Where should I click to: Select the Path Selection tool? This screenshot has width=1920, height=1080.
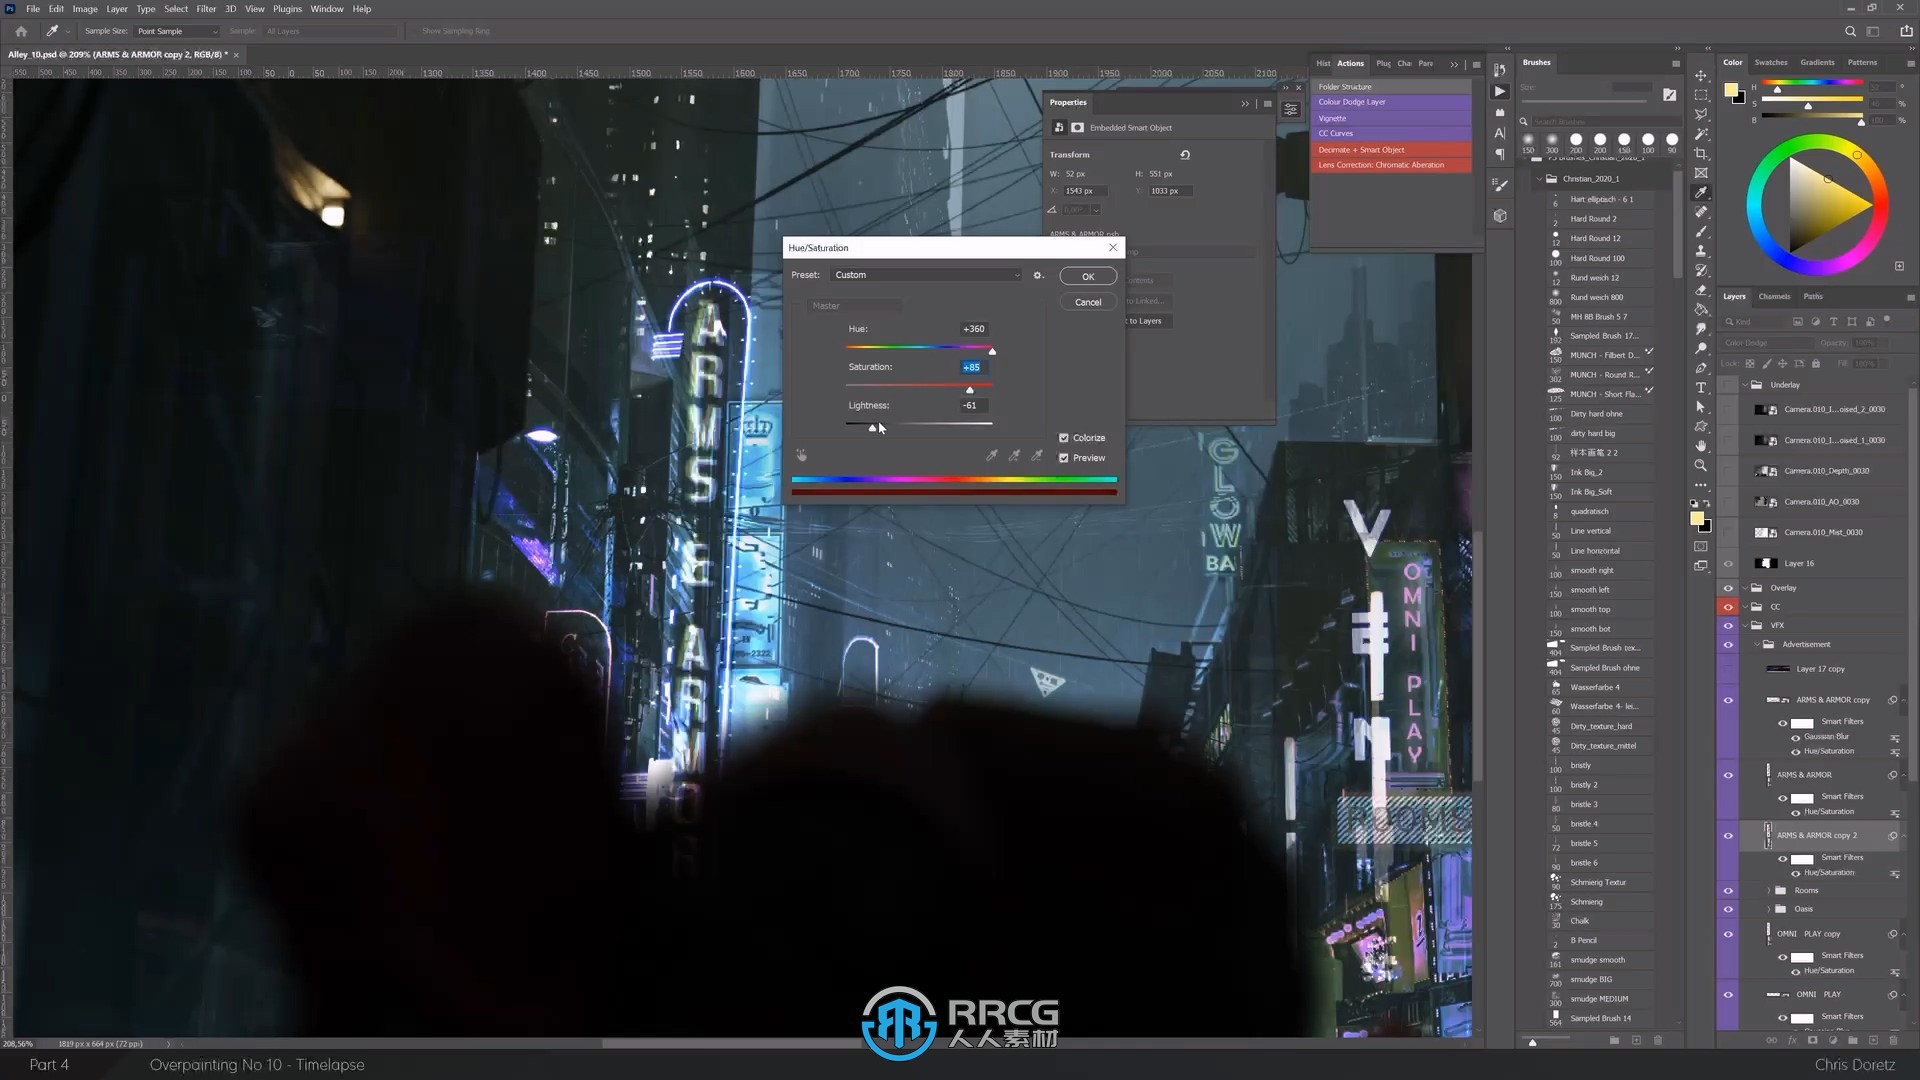pos(1701,407)
